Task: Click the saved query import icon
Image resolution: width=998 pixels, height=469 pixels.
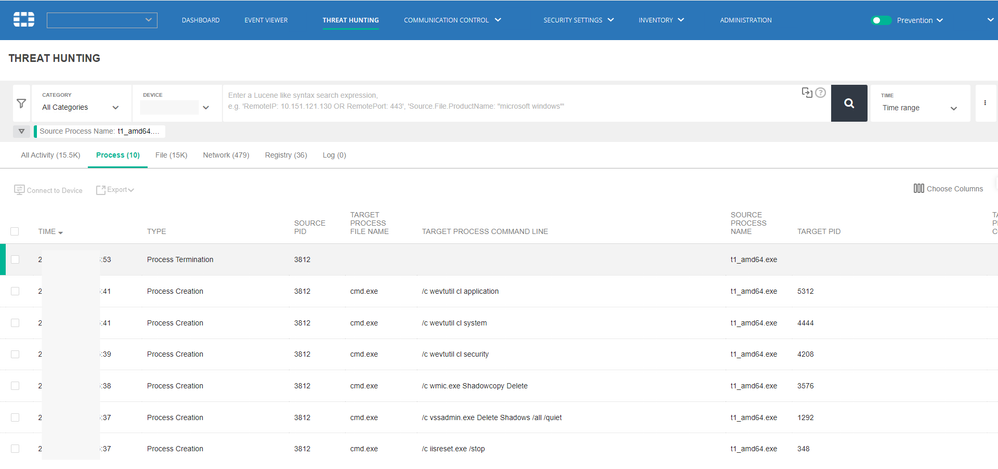Action: tap(807, 93)
